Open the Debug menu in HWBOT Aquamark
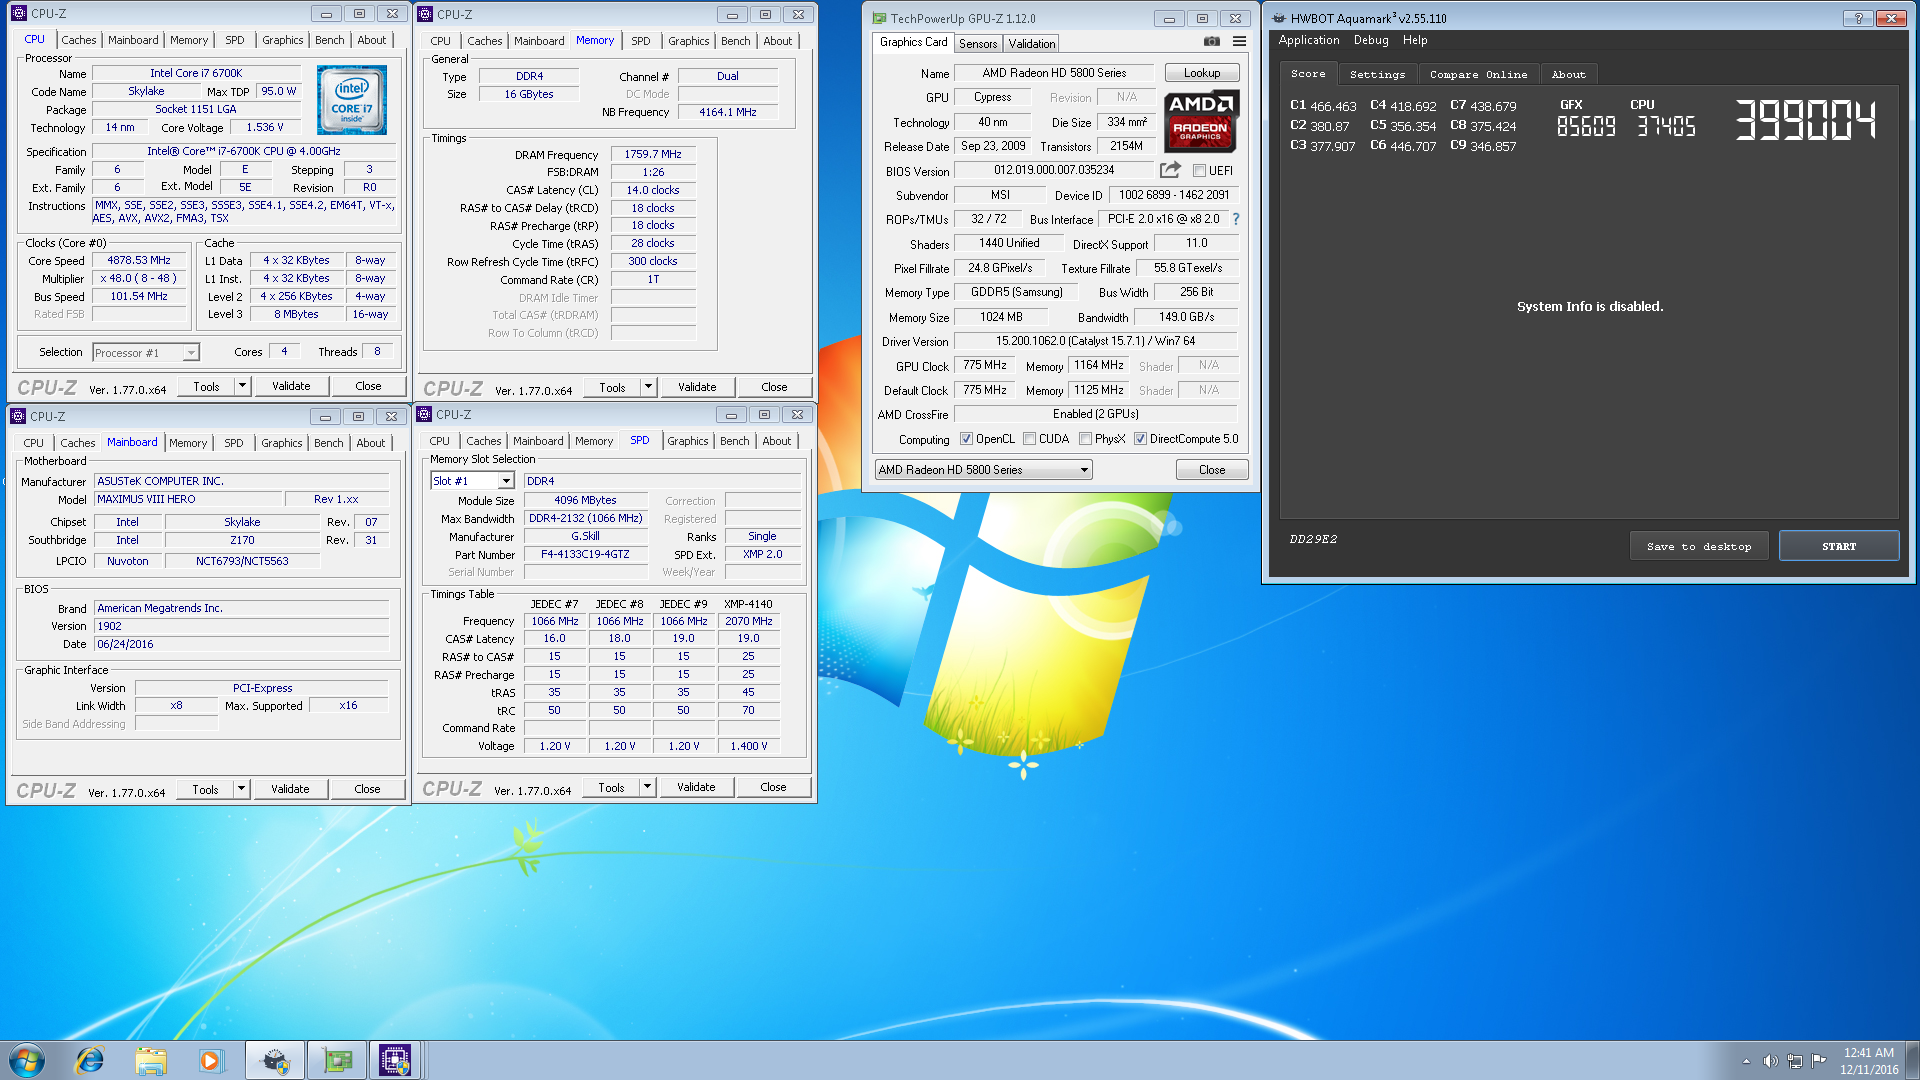 tap(1371, 40)
